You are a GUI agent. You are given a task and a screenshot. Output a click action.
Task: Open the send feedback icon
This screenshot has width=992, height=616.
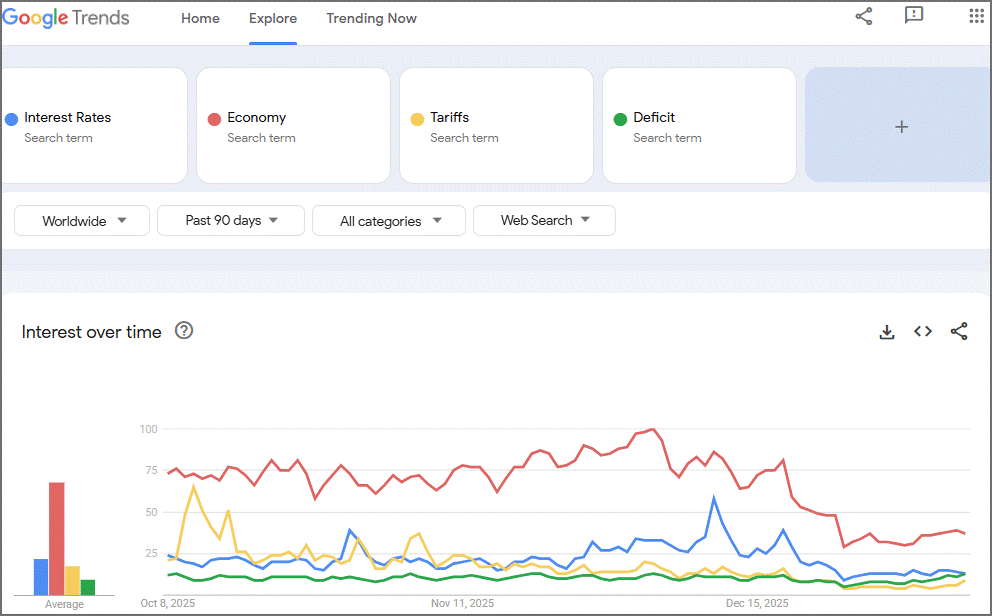(x=914, y=15)
